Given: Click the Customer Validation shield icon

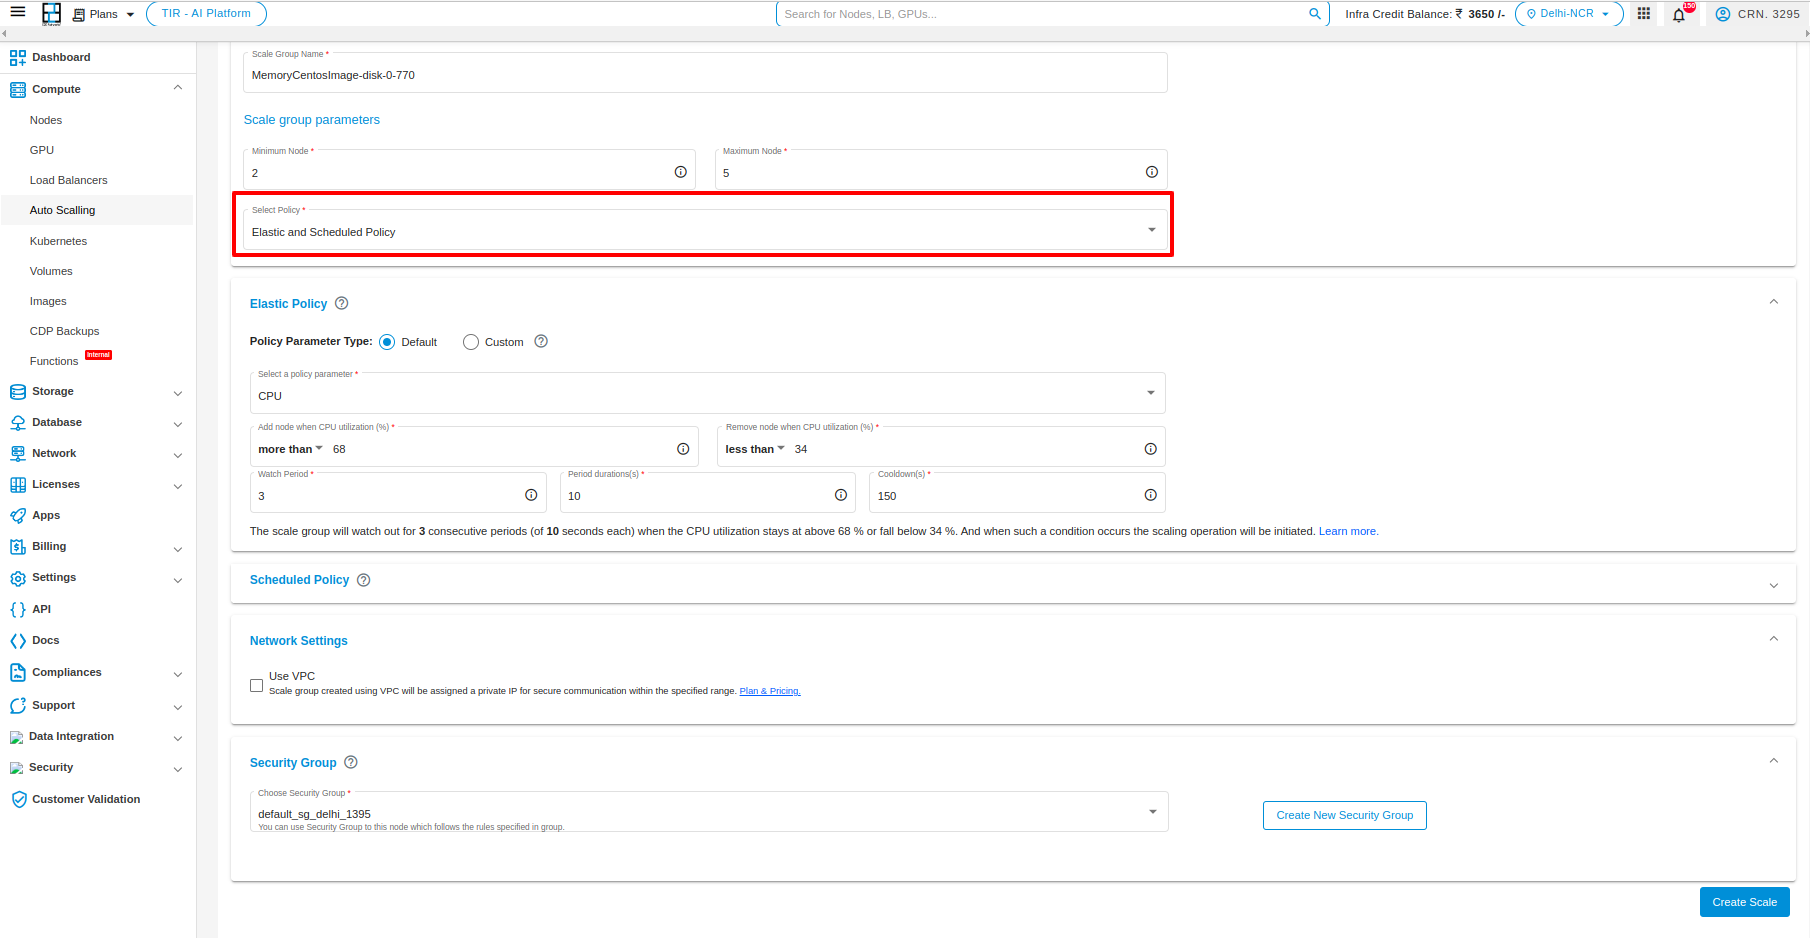Looking at the screenshot, I should tap(18, 800).
